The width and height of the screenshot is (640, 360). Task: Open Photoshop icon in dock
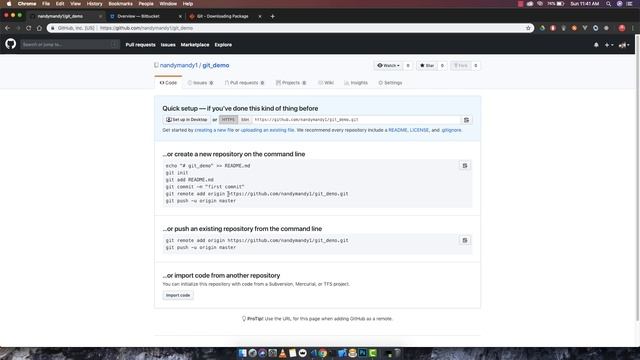click(x=362, y=353)
